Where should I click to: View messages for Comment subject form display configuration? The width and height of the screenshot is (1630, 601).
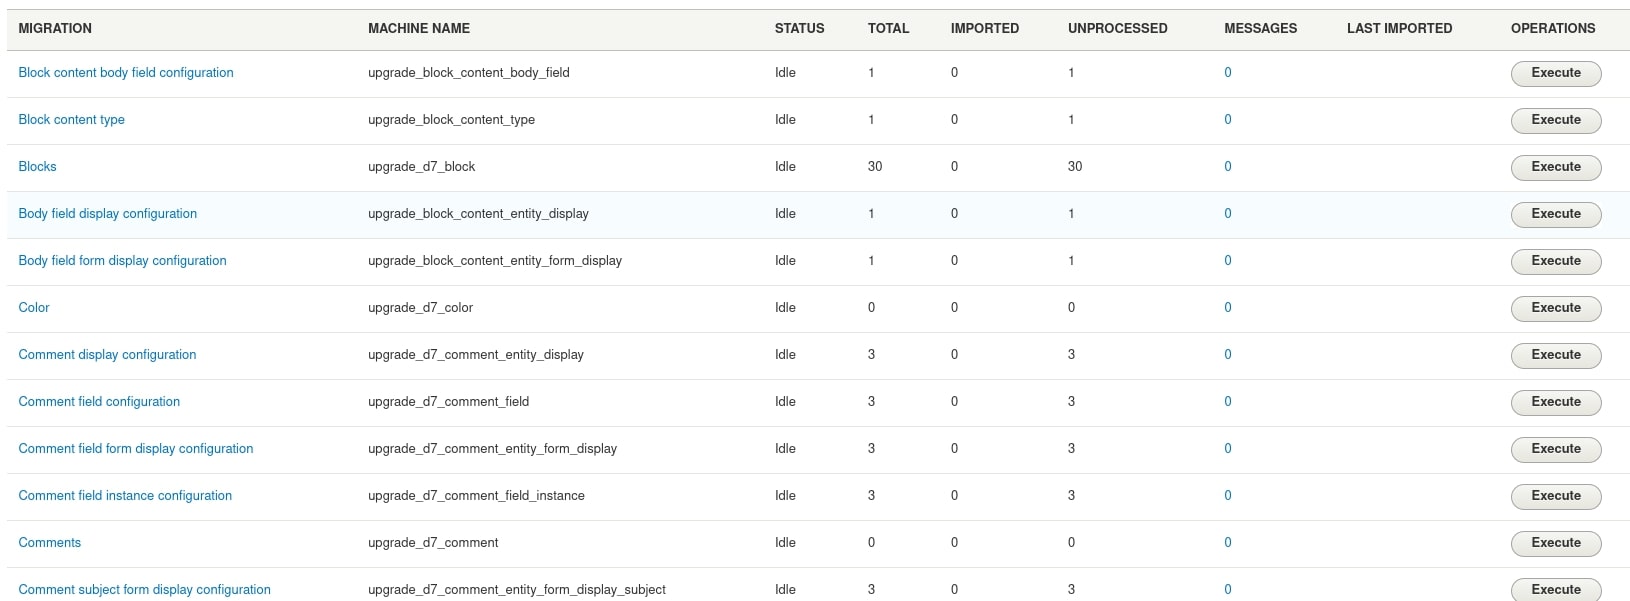[1228, 590]
